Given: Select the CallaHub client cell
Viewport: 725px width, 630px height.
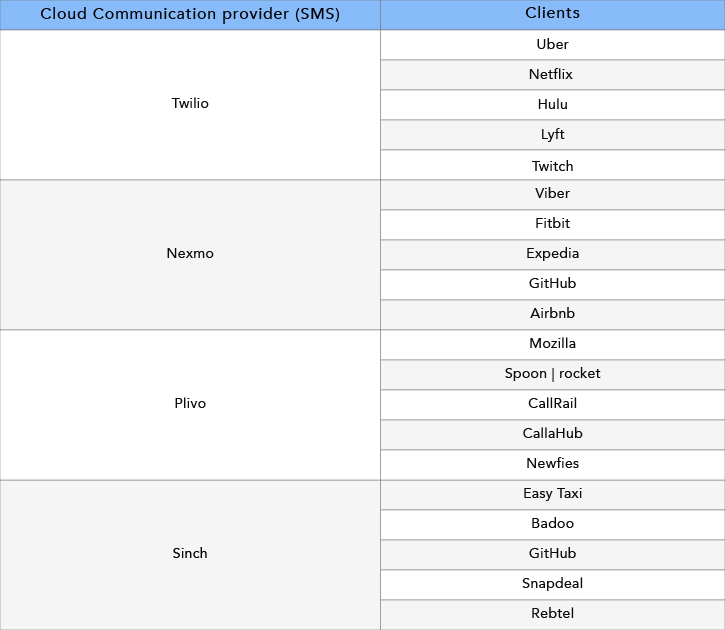Looking at the screenshot, I should [553, 435].
